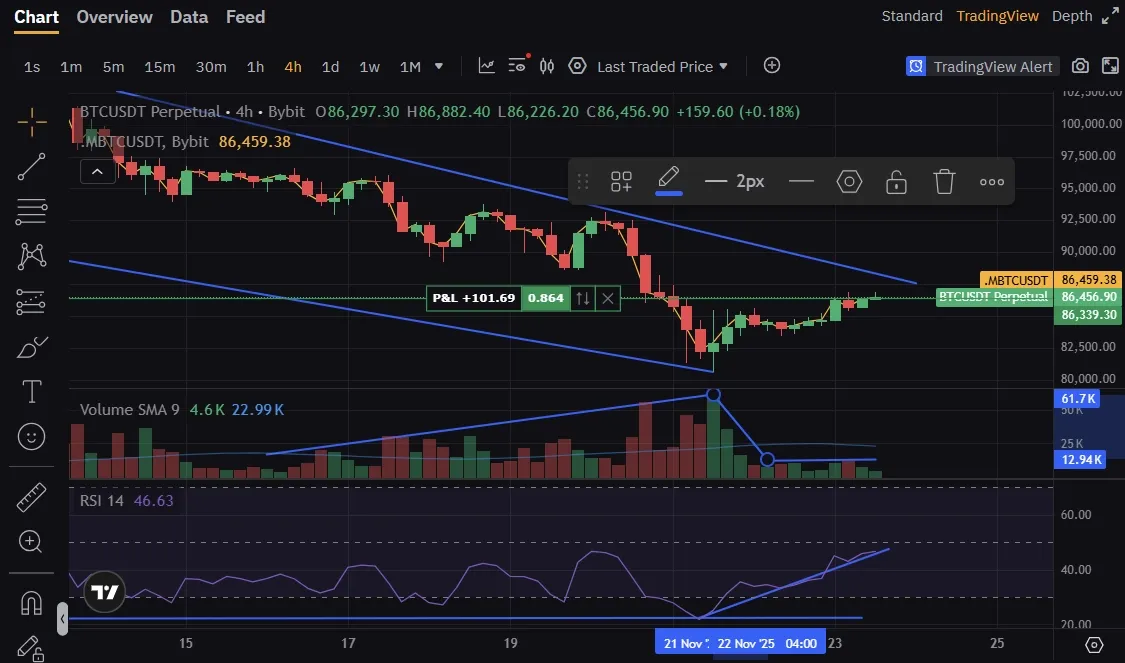Expand more timeframes dropdown arrow

(x=438, y=66)
